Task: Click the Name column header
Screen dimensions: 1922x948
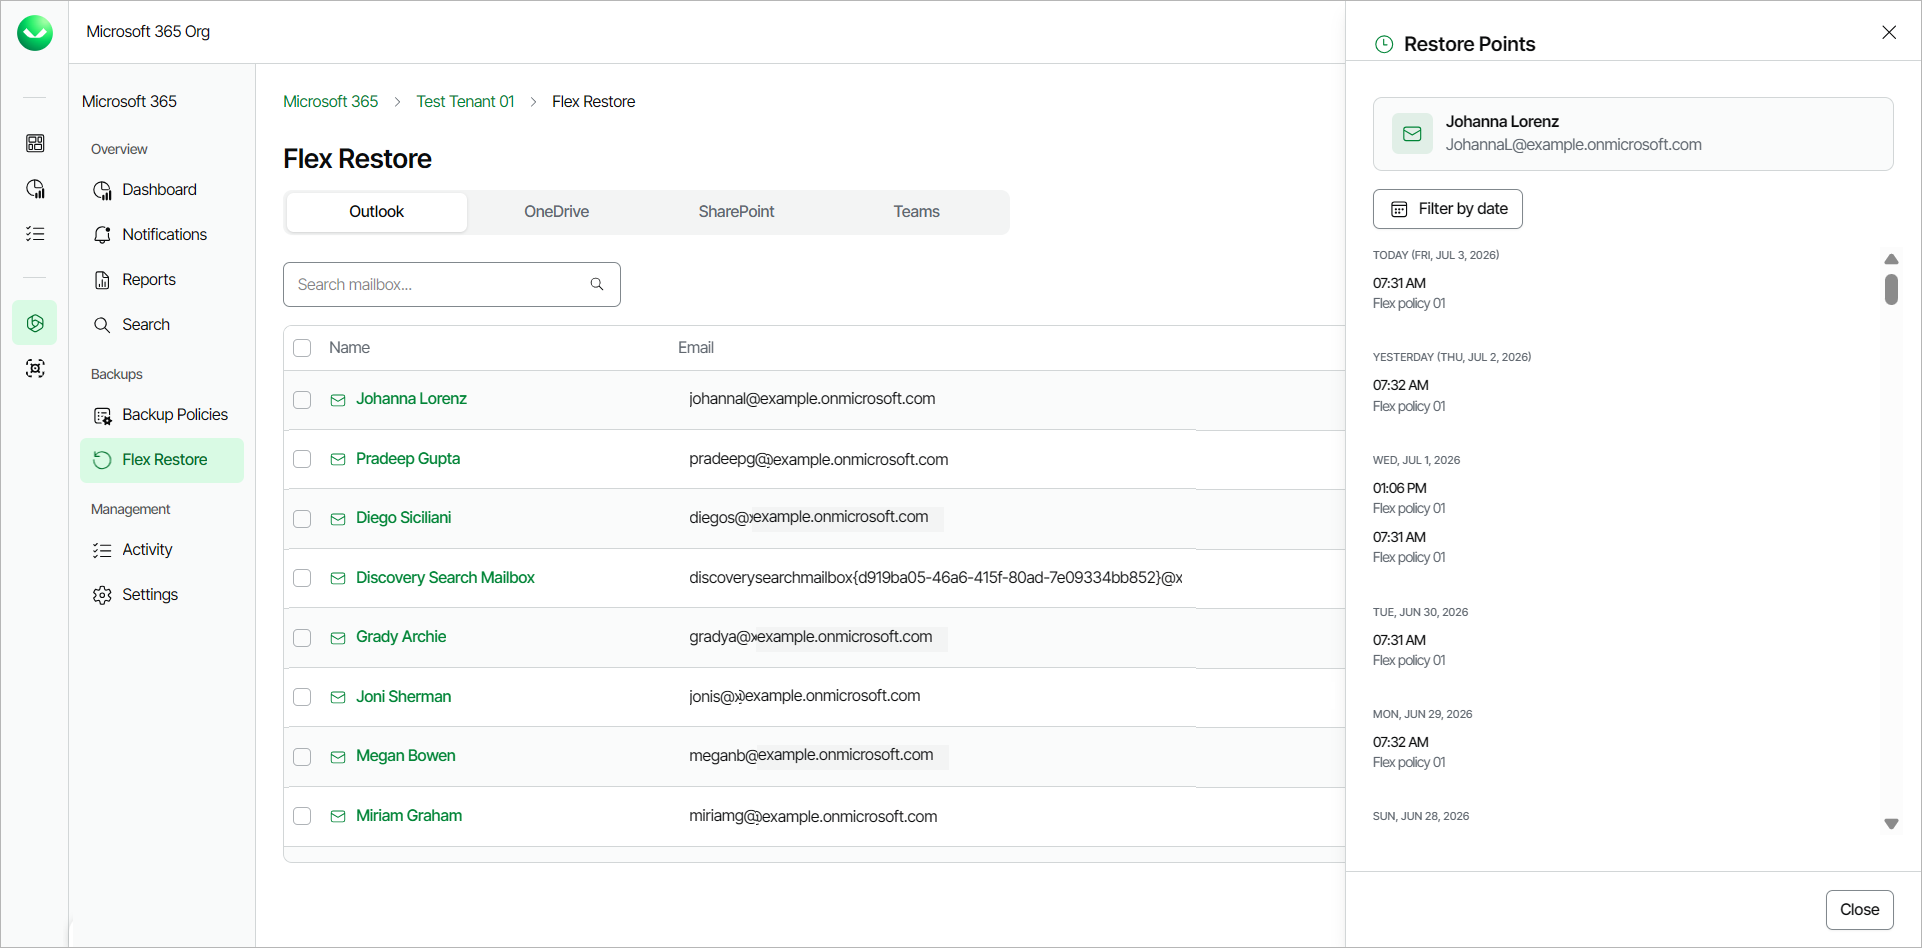Action: point(350,348)
